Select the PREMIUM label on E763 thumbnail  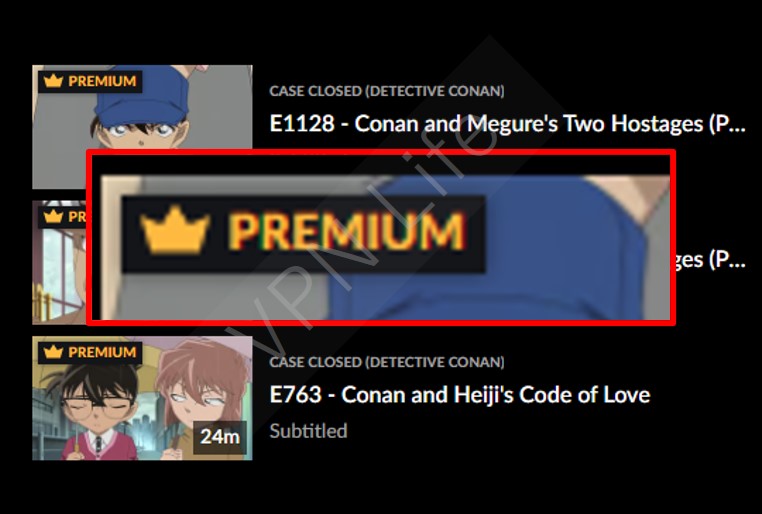click(102, 352)
